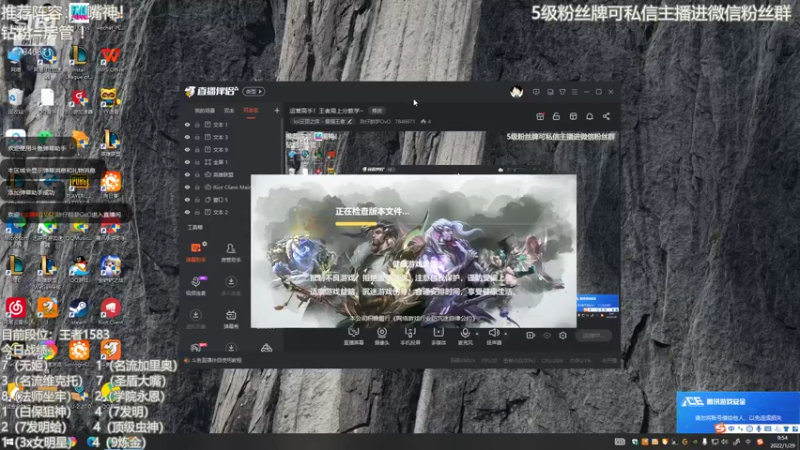Add a 手机投屏 source
Viewport: 800px width, 450px height.
pyautogui.click(x=410, y=336)
